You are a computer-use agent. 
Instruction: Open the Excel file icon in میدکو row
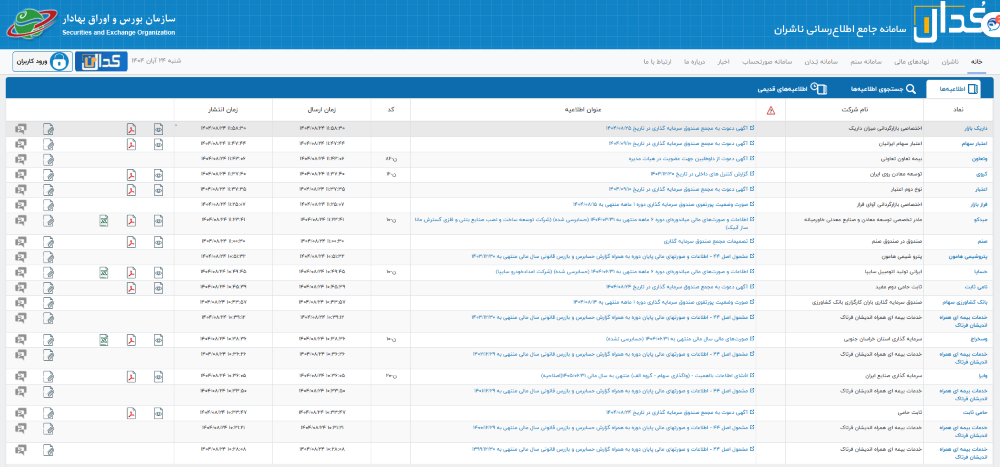[103, 220]
